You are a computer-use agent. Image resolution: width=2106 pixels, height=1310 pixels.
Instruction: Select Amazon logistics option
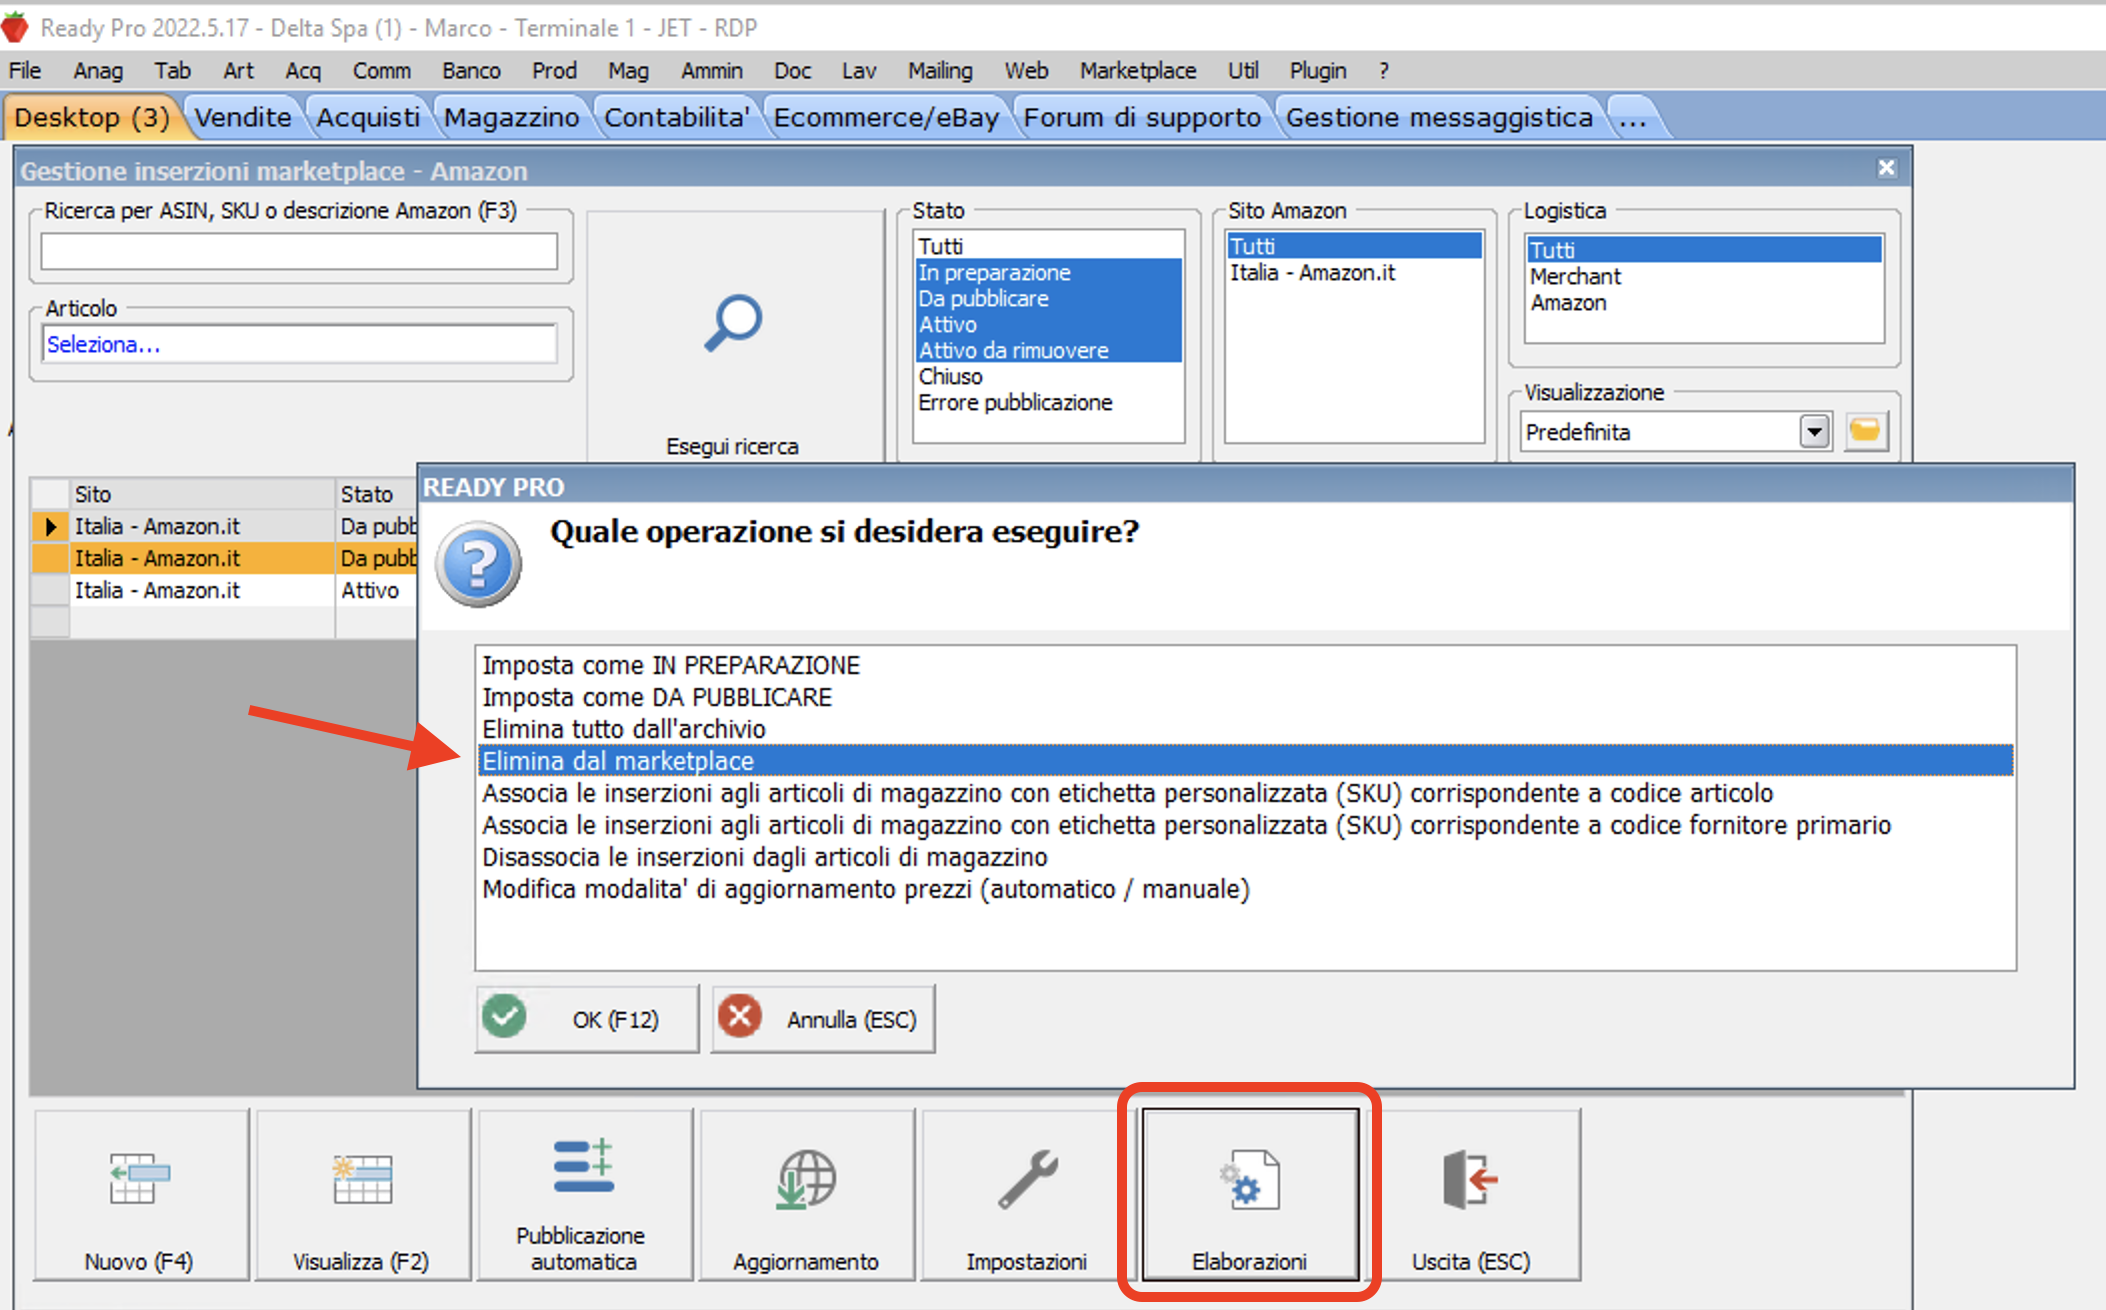click(x=1704, y=302)
